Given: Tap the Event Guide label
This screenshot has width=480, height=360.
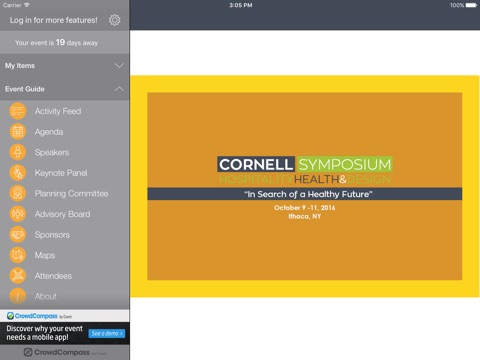Looking at the screenshot, I should click(25, 89).
